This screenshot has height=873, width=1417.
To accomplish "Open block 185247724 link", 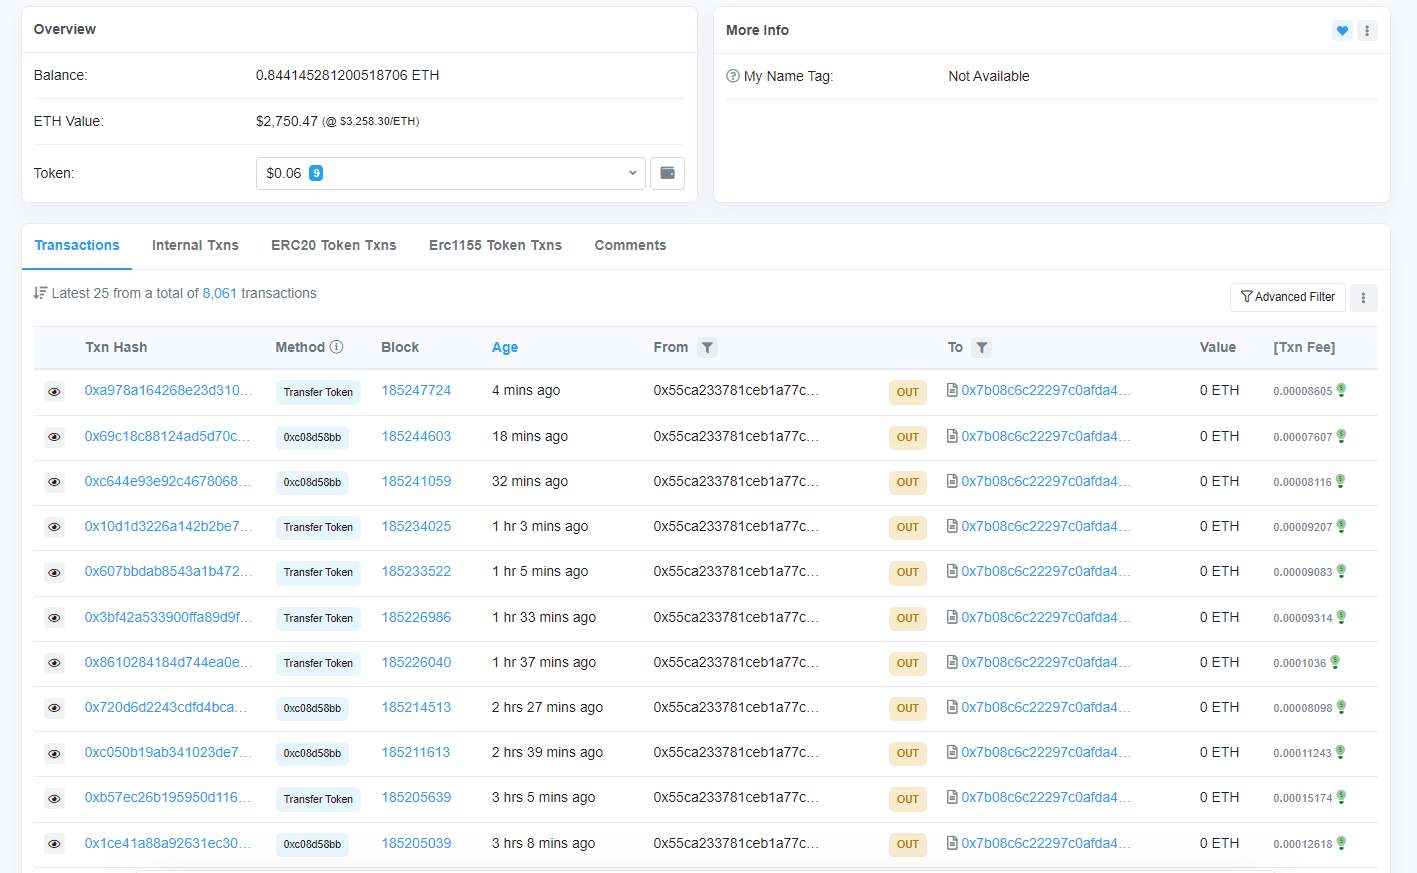I will click(x=416, y=391).
